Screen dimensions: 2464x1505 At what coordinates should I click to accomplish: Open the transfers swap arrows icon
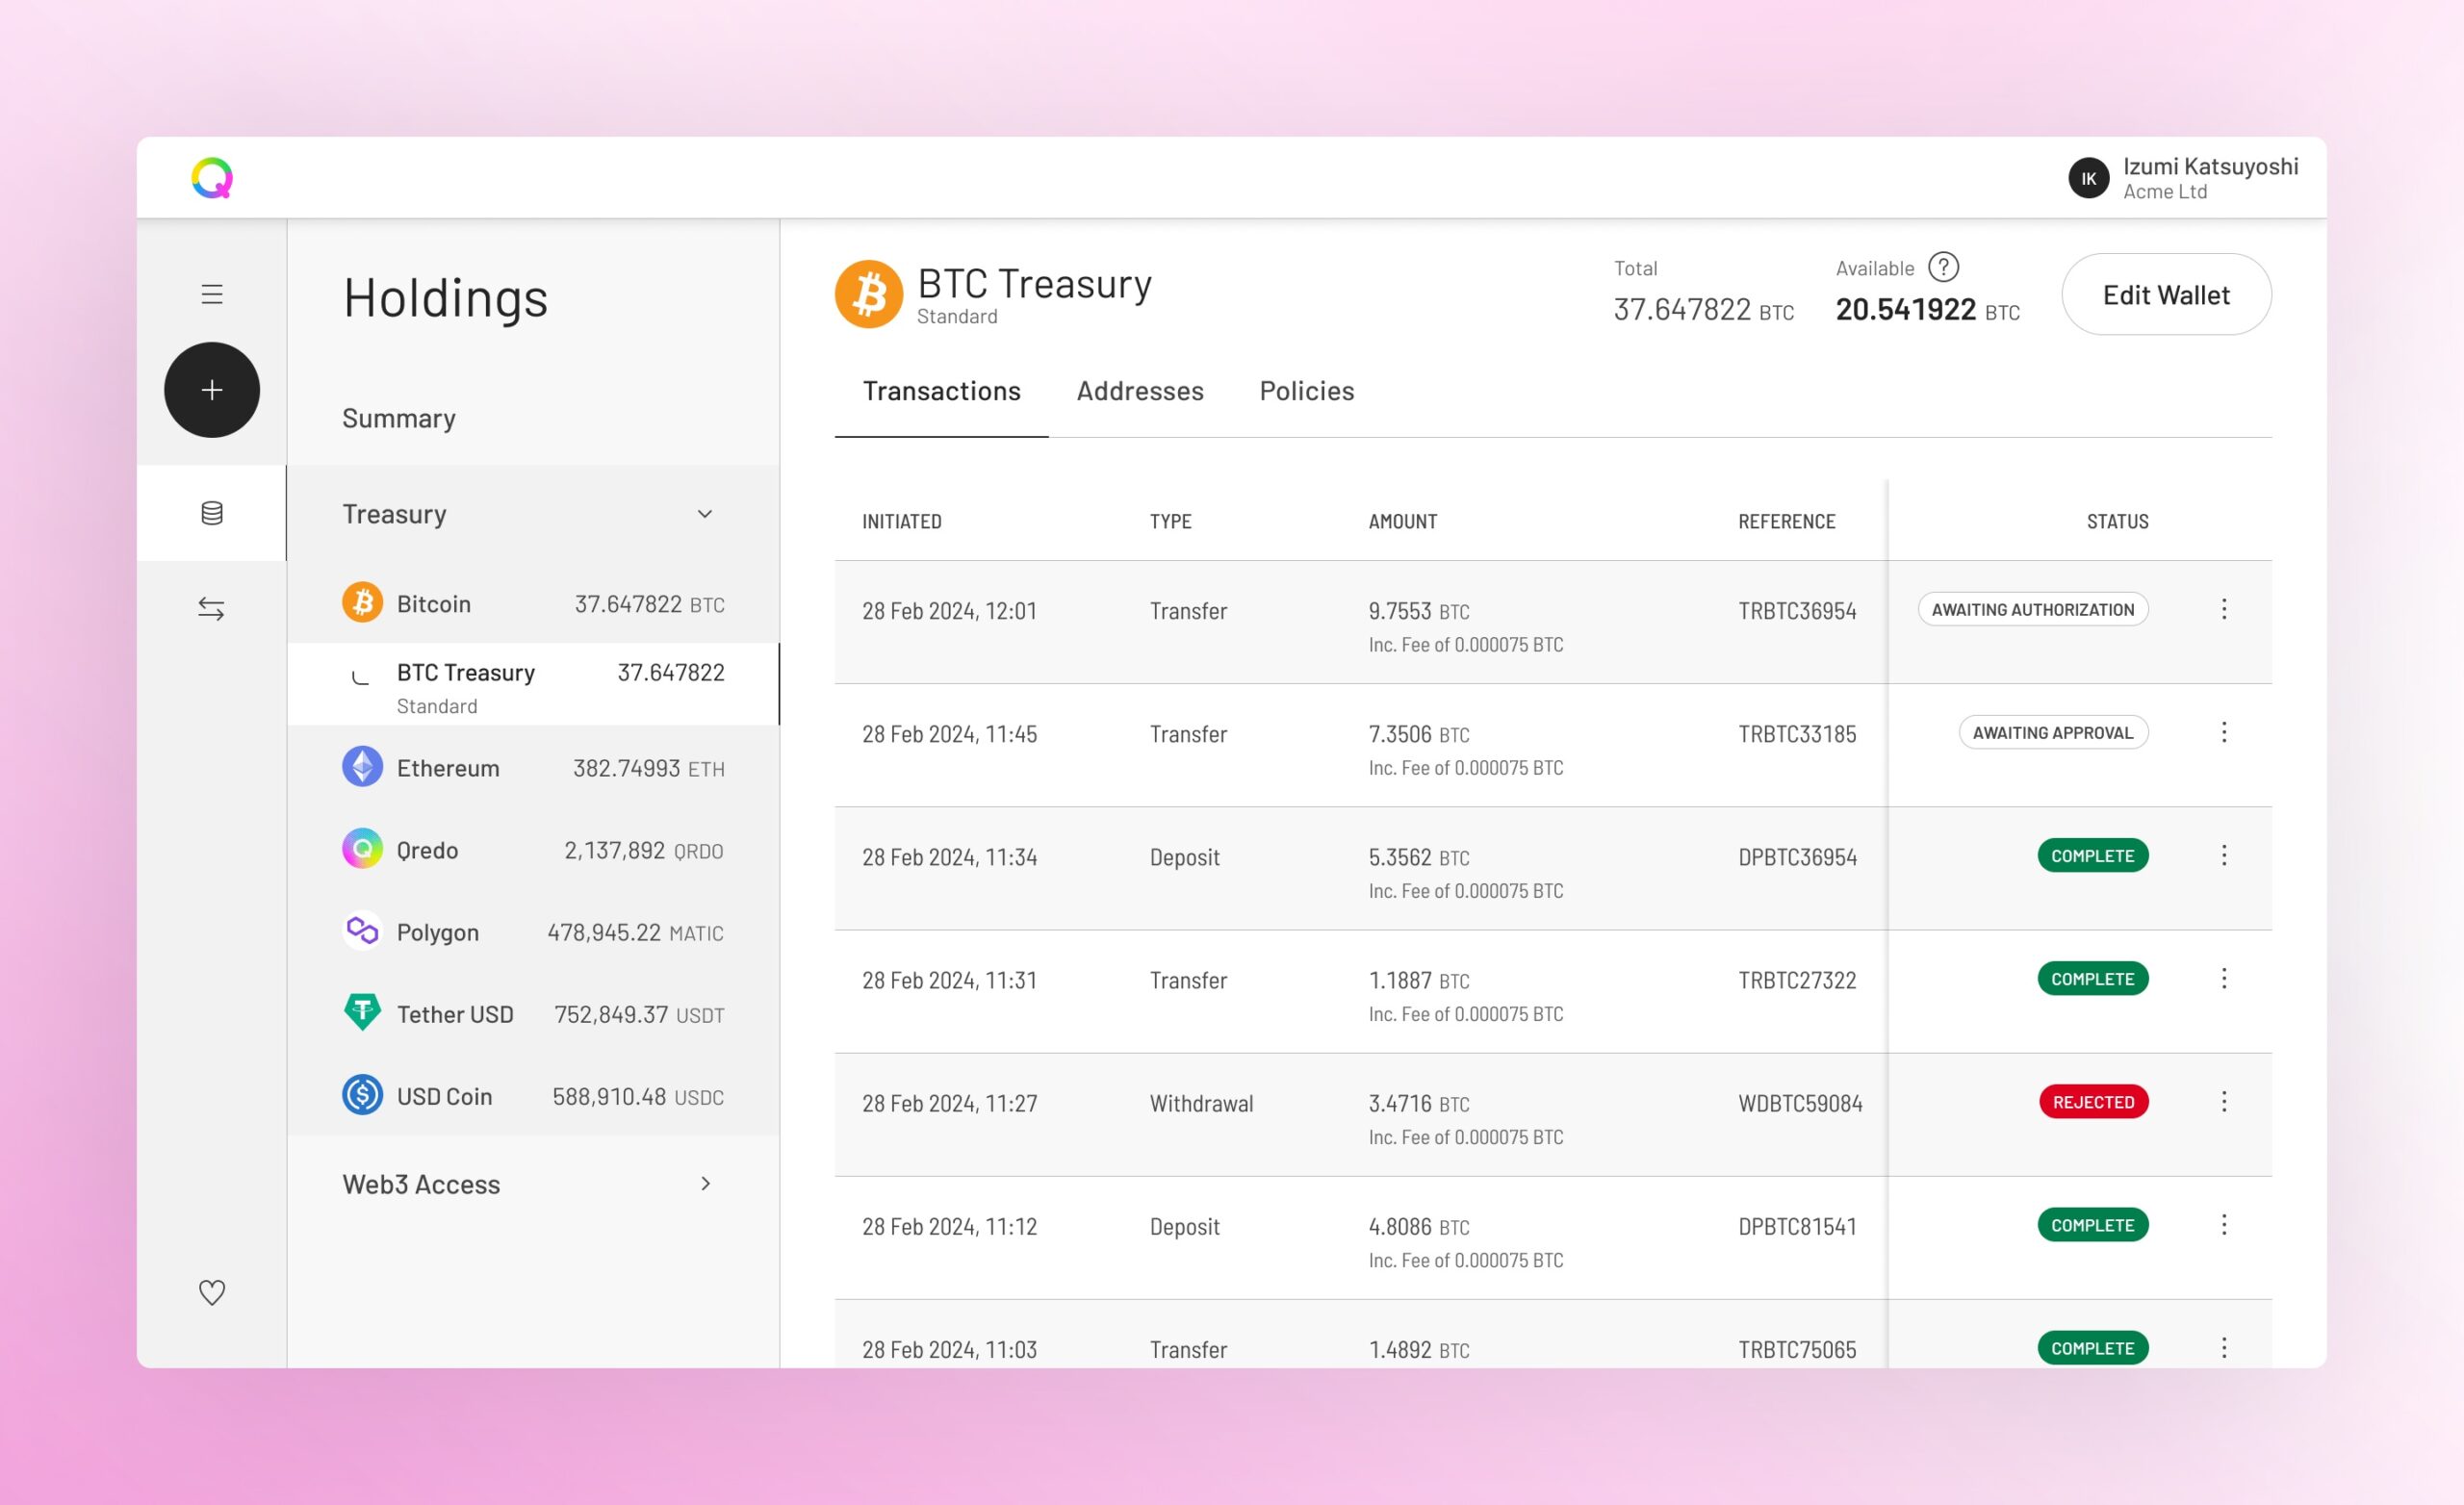click(x=211, y=608)
